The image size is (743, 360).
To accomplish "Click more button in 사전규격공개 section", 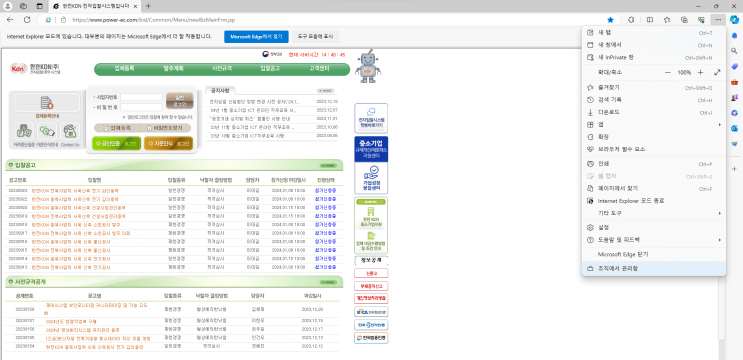I will [328, 282].
